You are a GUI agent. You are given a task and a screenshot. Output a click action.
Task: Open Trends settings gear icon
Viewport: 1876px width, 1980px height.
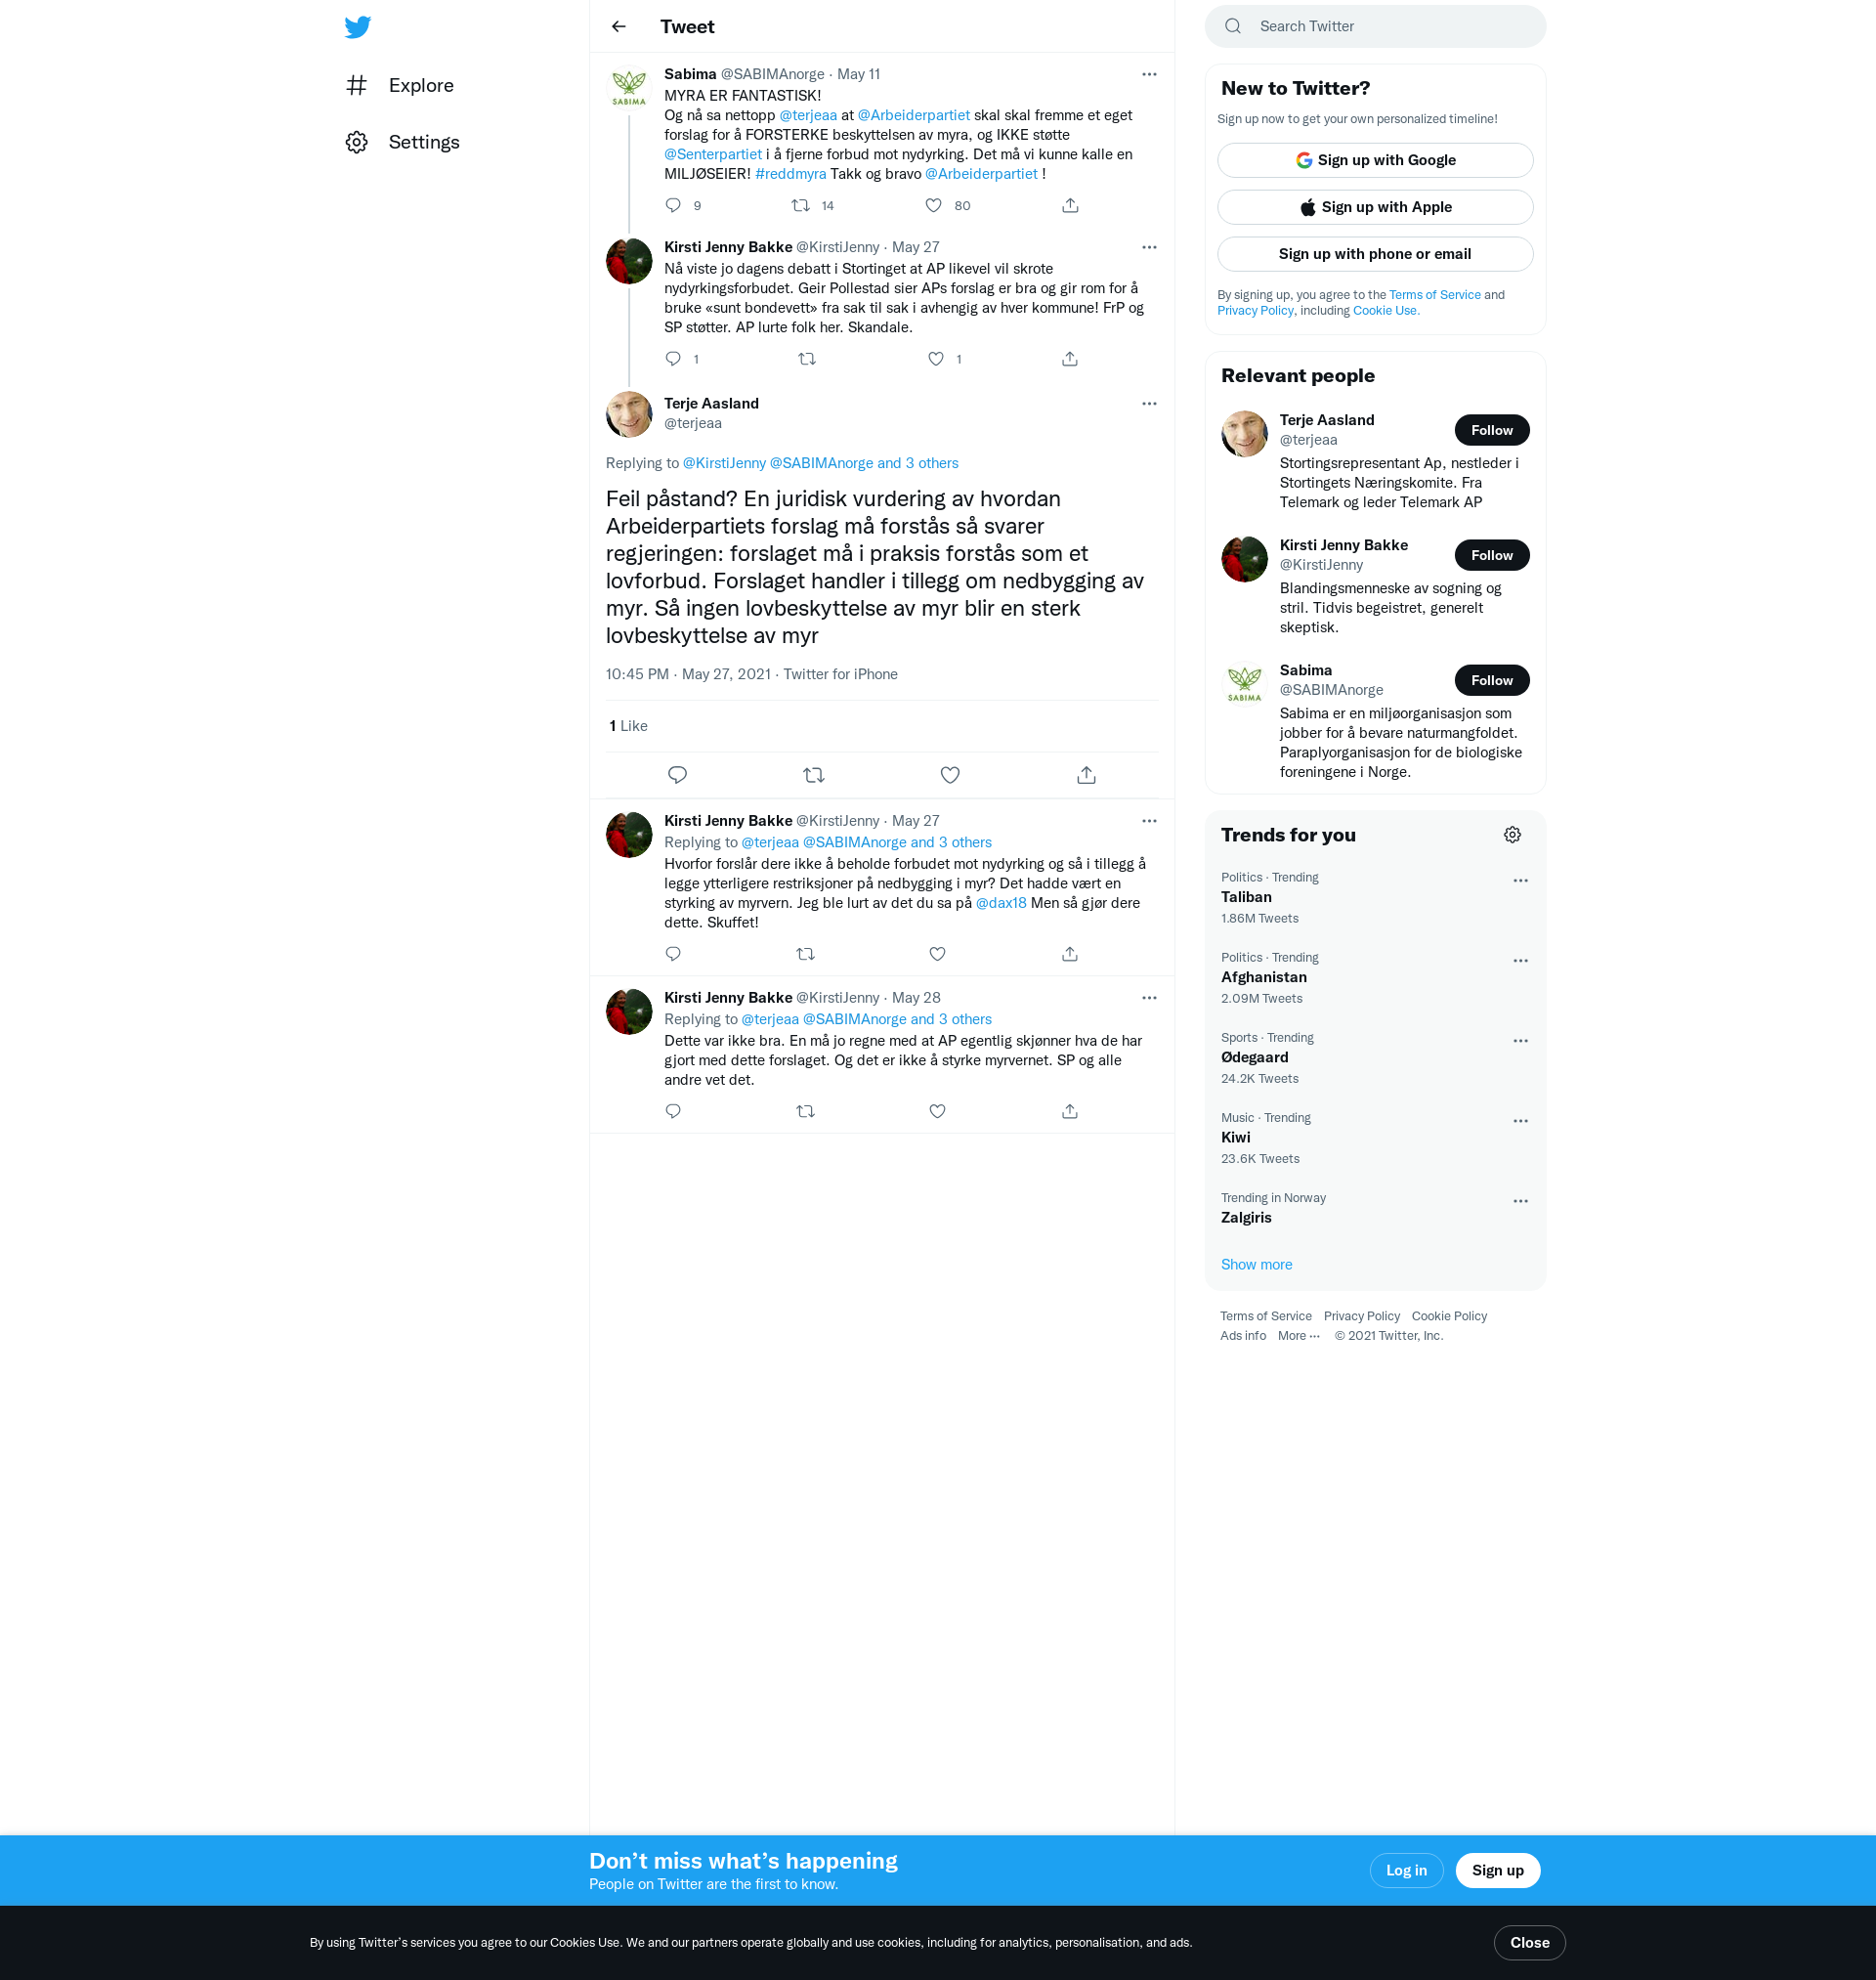1512,835
